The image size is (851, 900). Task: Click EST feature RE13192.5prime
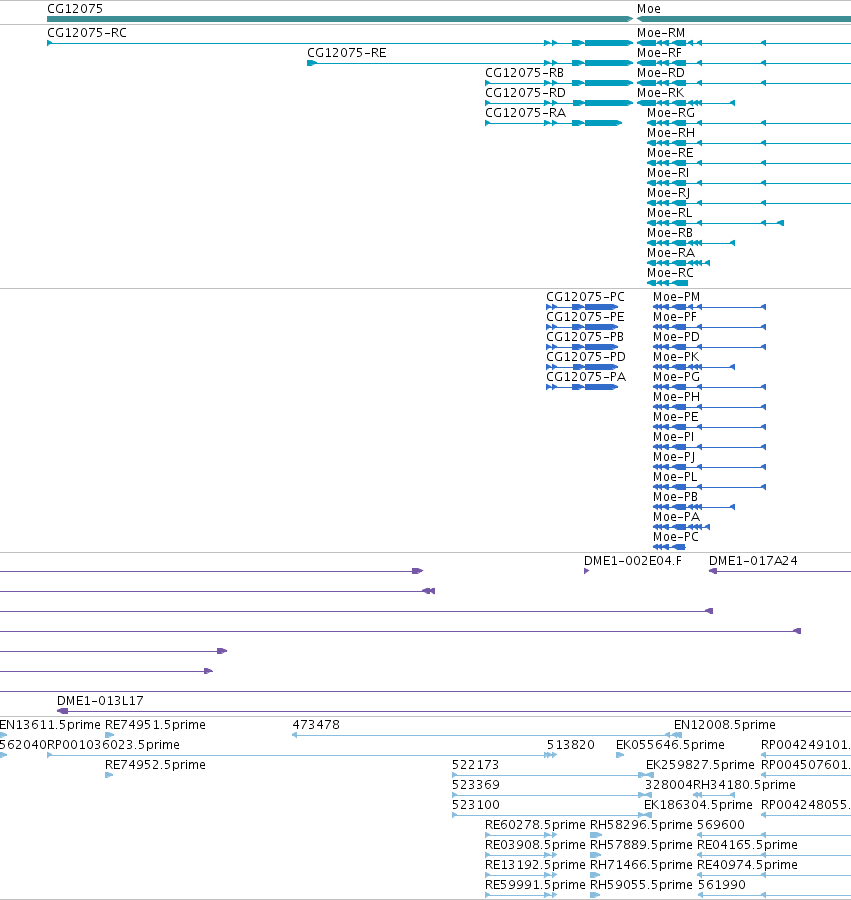(x=535, y=866)
